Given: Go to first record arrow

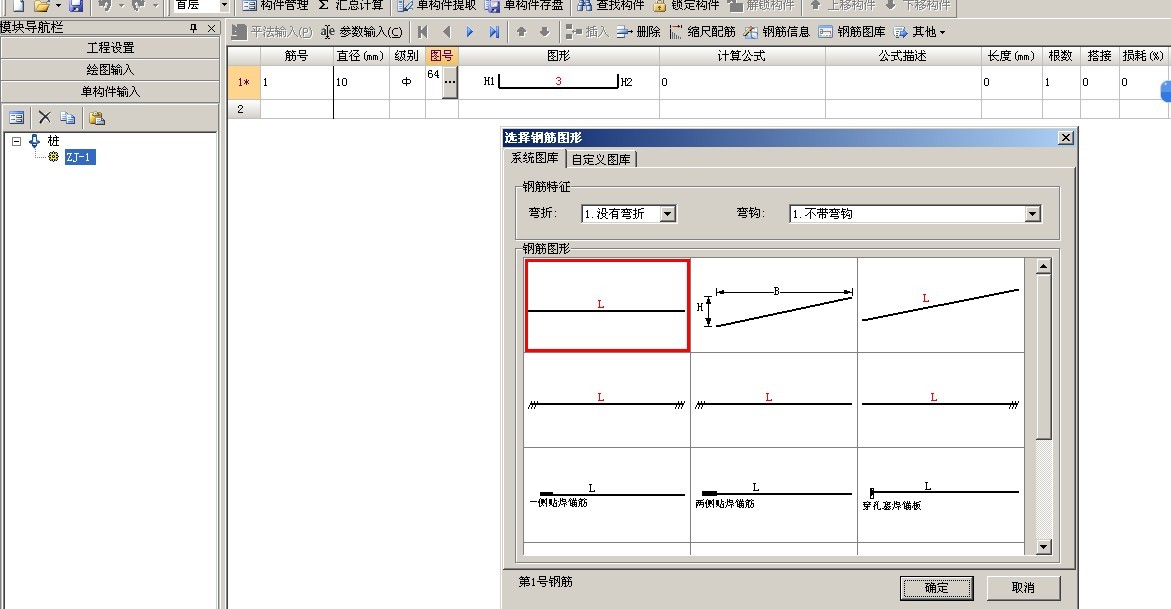Looking at the screenshot, I should click(x=423, y=32).
